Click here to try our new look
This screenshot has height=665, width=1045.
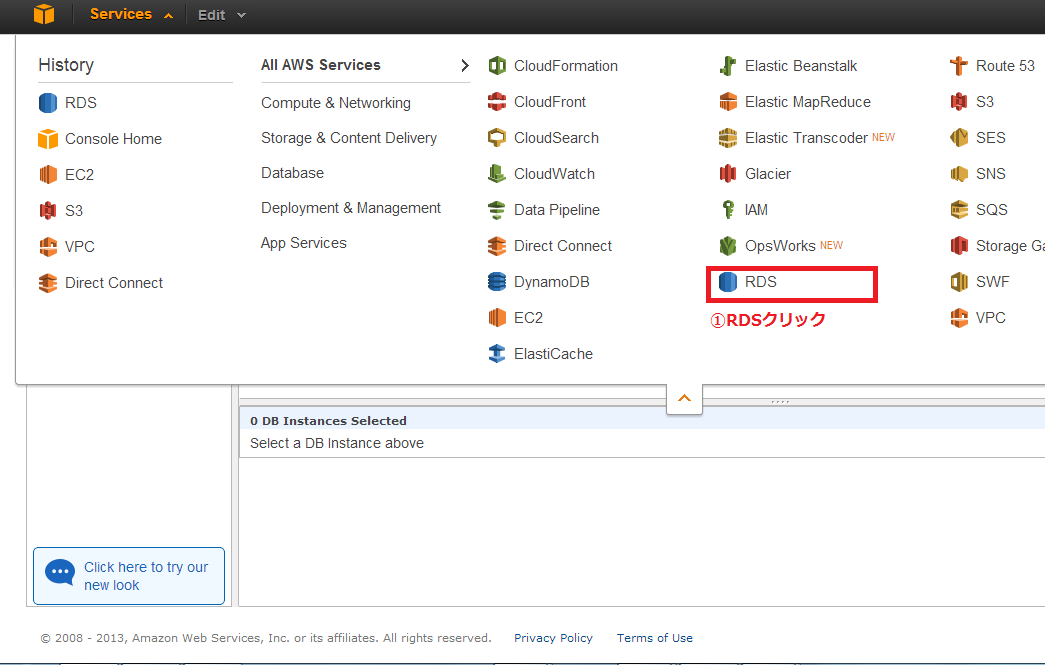click(x=129, y=576)
